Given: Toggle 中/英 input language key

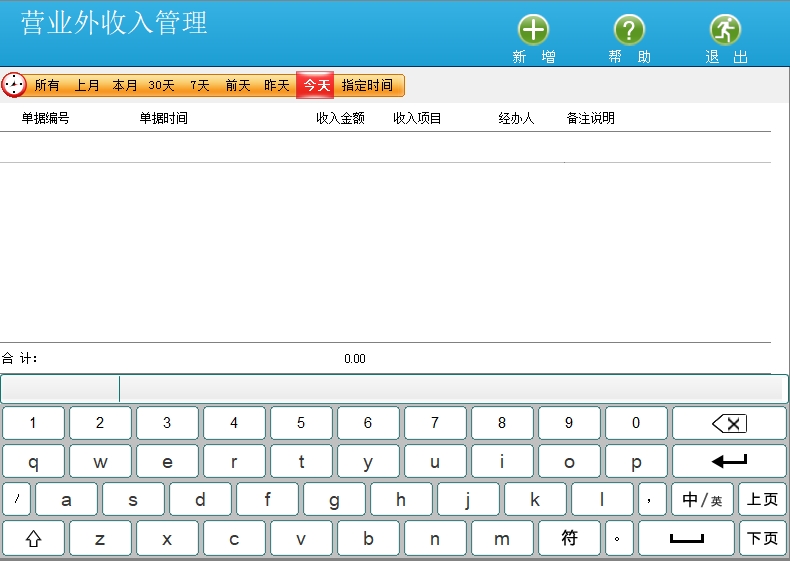Looking at the screenshot, I should pos(702,499).
